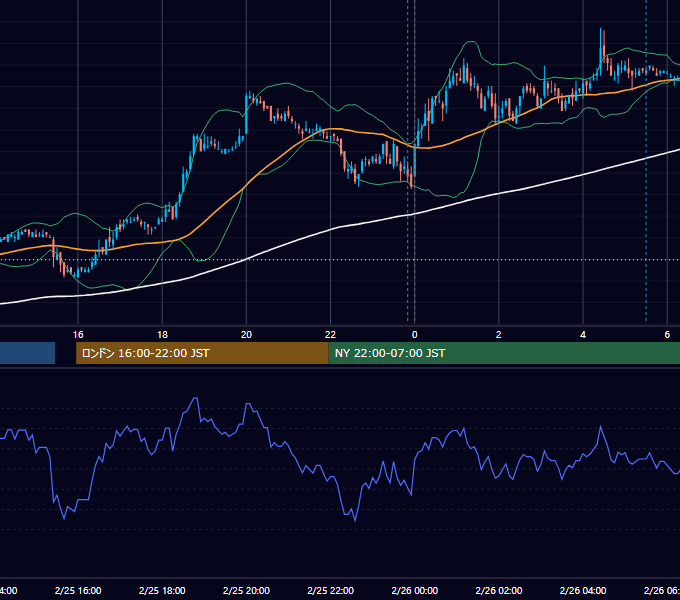Viewport: 680px width, 600px height.
Task: Click the price chart axis label 6
Action: click(667, 335)
